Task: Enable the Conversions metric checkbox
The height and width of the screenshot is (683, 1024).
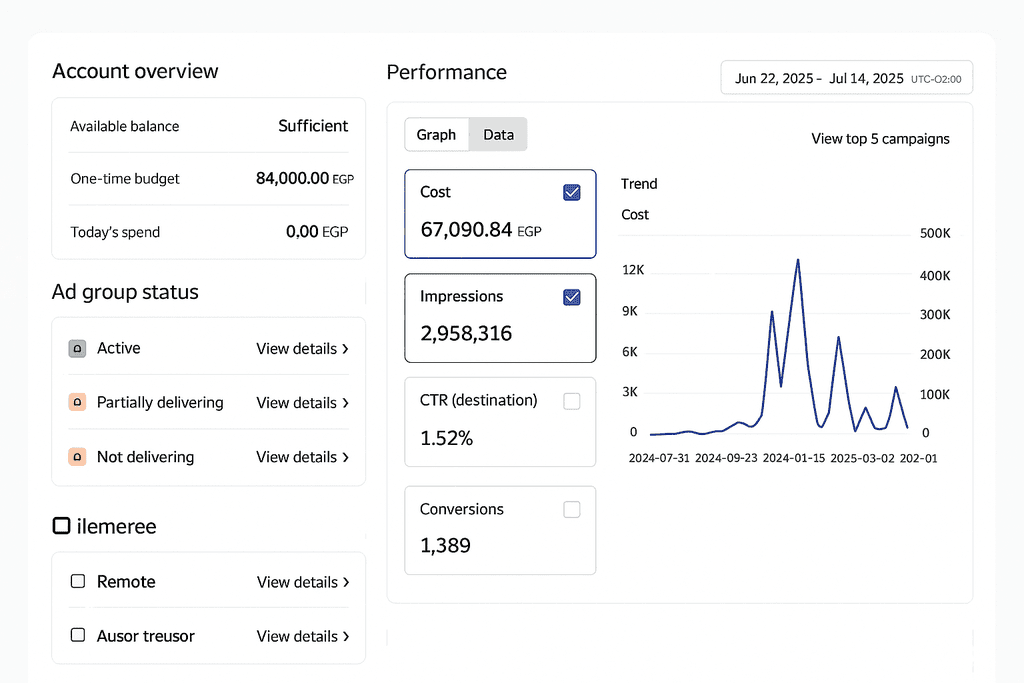Action: [572, 510]
